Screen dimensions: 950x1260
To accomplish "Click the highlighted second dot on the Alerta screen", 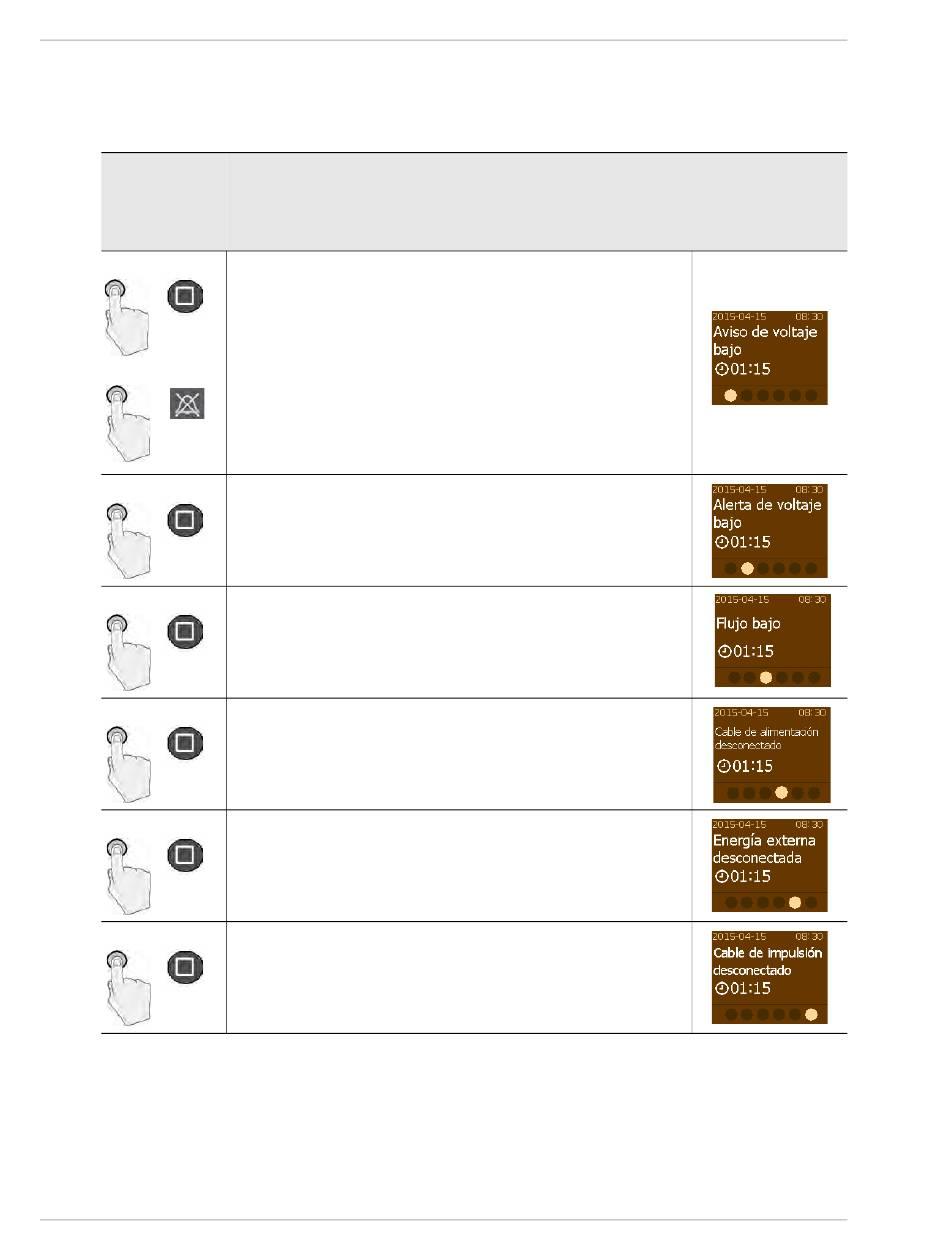I will point(747,569).
